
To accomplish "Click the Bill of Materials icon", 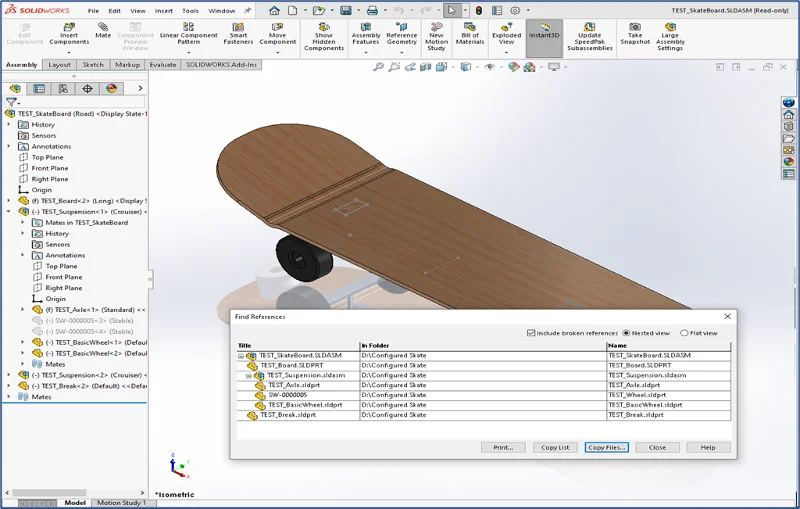I will click(468, 34).
